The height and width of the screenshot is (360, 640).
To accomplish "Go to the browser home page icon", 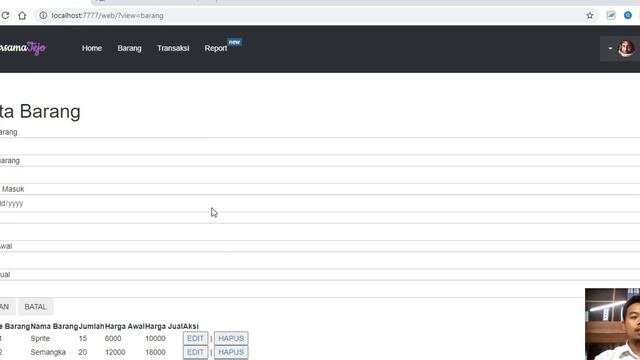I will (x=22, y=16).
